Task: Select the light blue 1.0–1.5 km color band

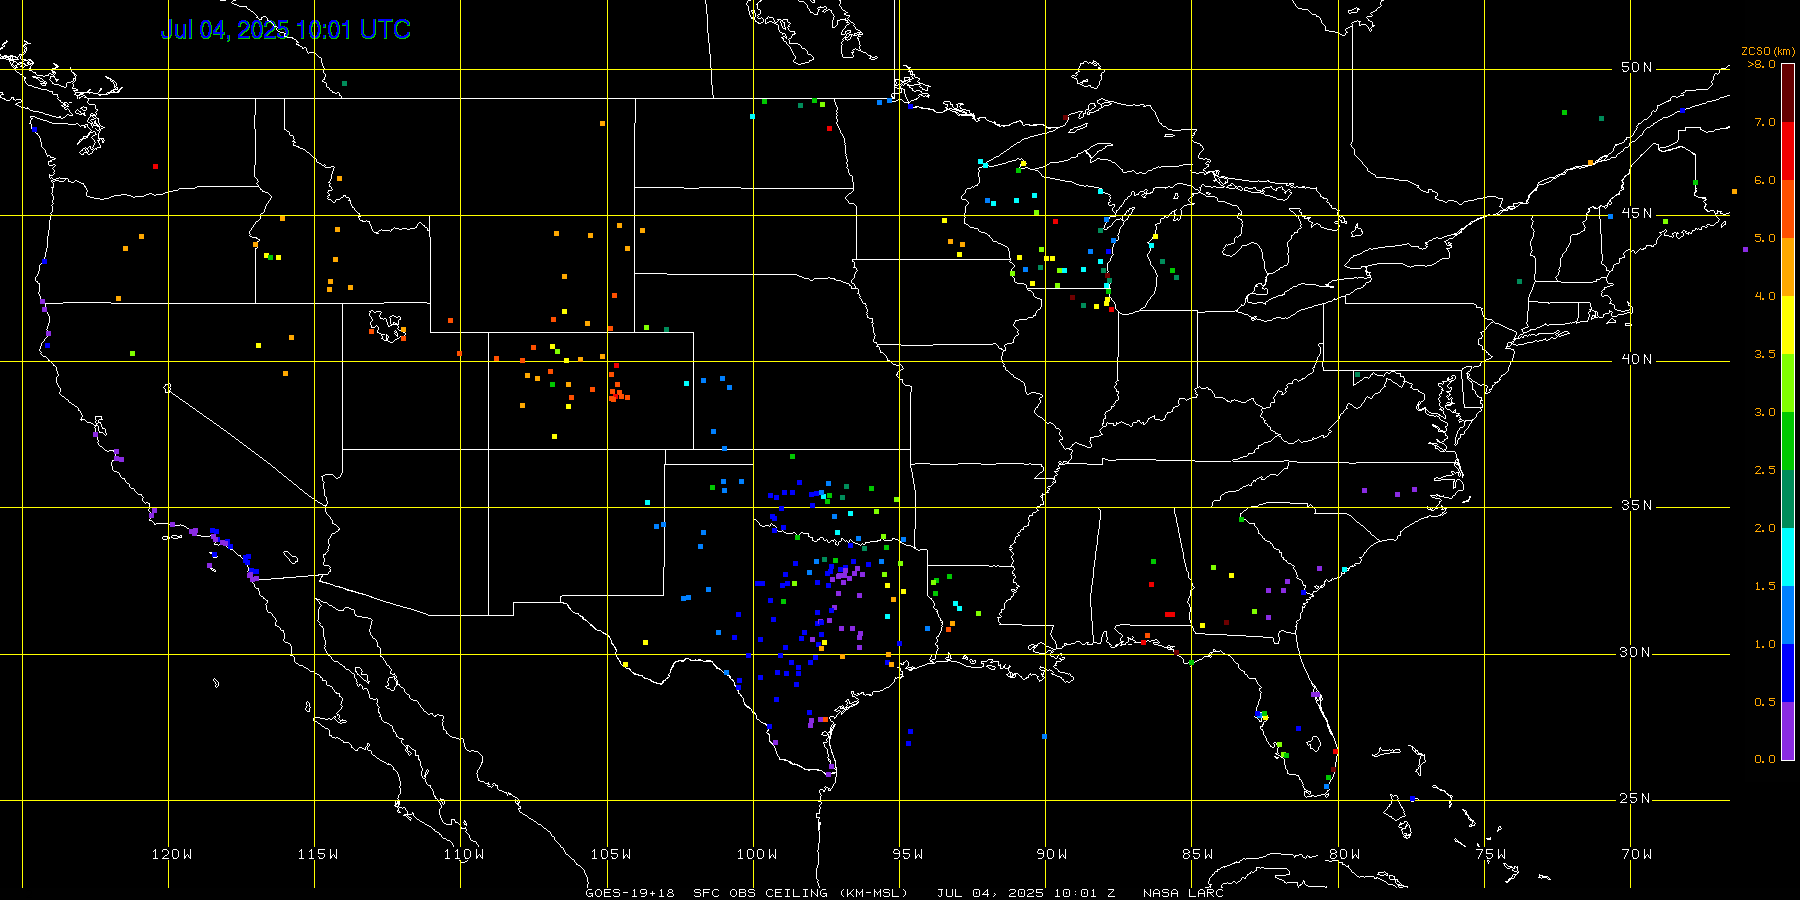Action: pyautogui.click(x=1788, y=615)
